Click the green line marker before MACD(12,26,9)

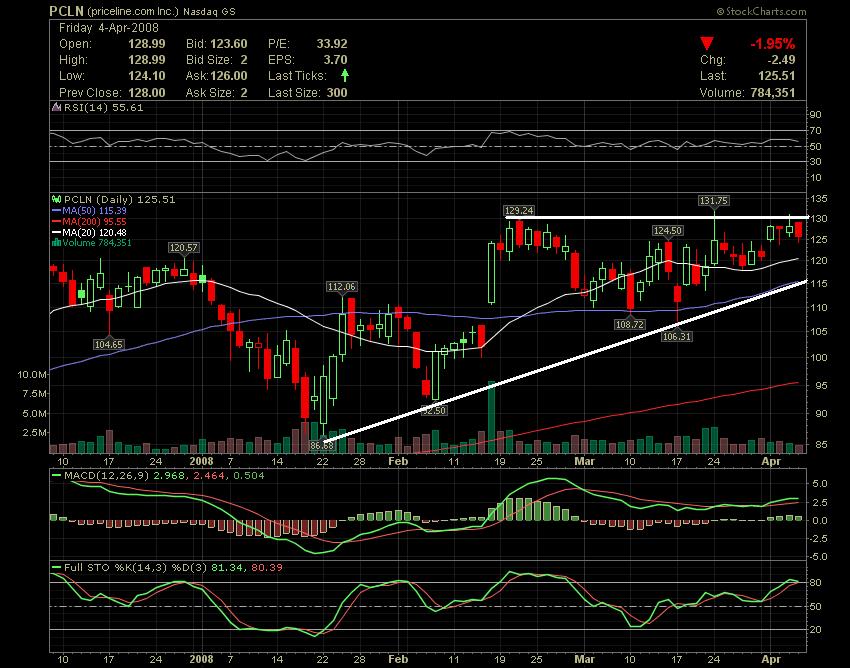click(56, 476)
